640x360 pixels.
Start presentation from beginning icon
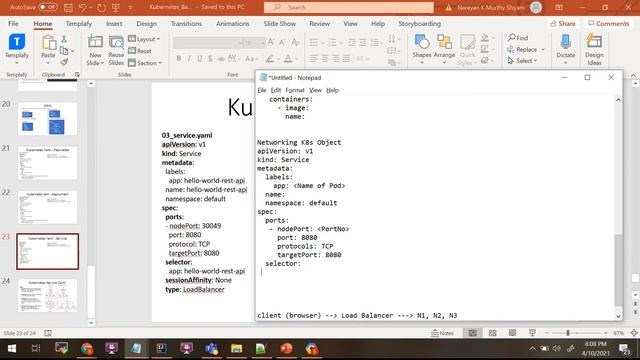click(x=116, y=7)
